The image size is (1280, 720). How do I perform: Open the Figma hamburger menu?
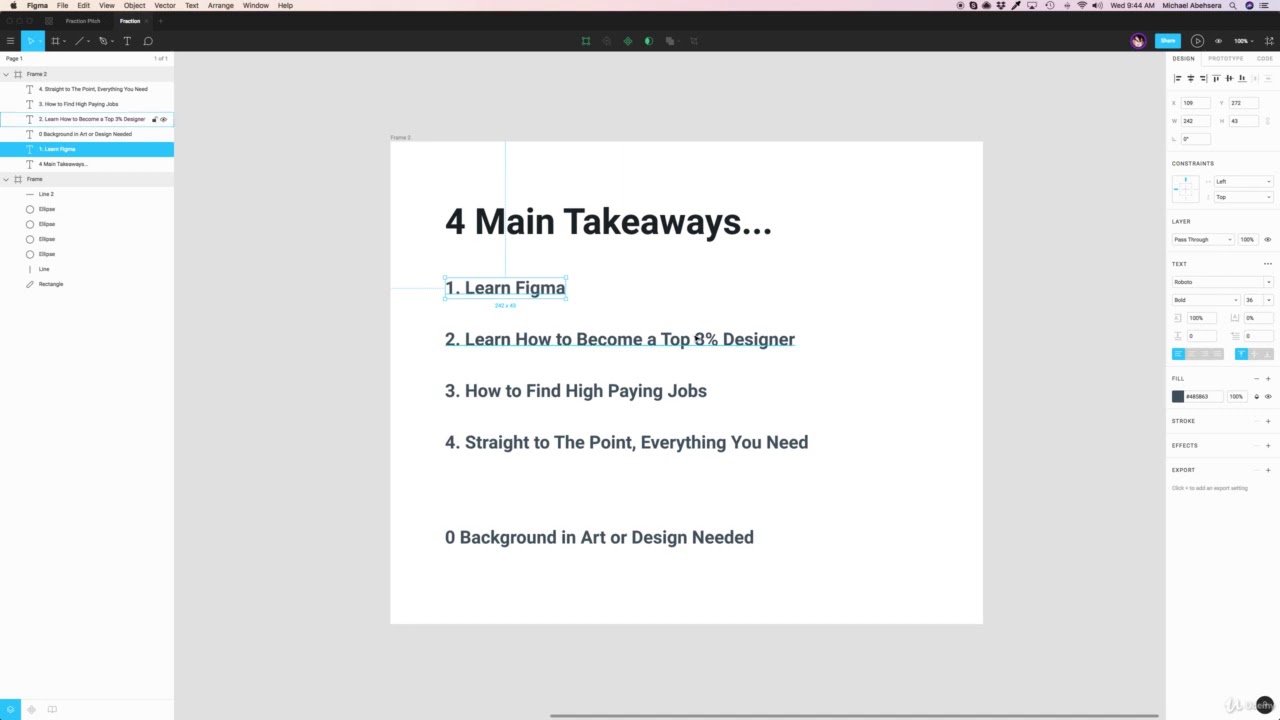tap(10, 41)
